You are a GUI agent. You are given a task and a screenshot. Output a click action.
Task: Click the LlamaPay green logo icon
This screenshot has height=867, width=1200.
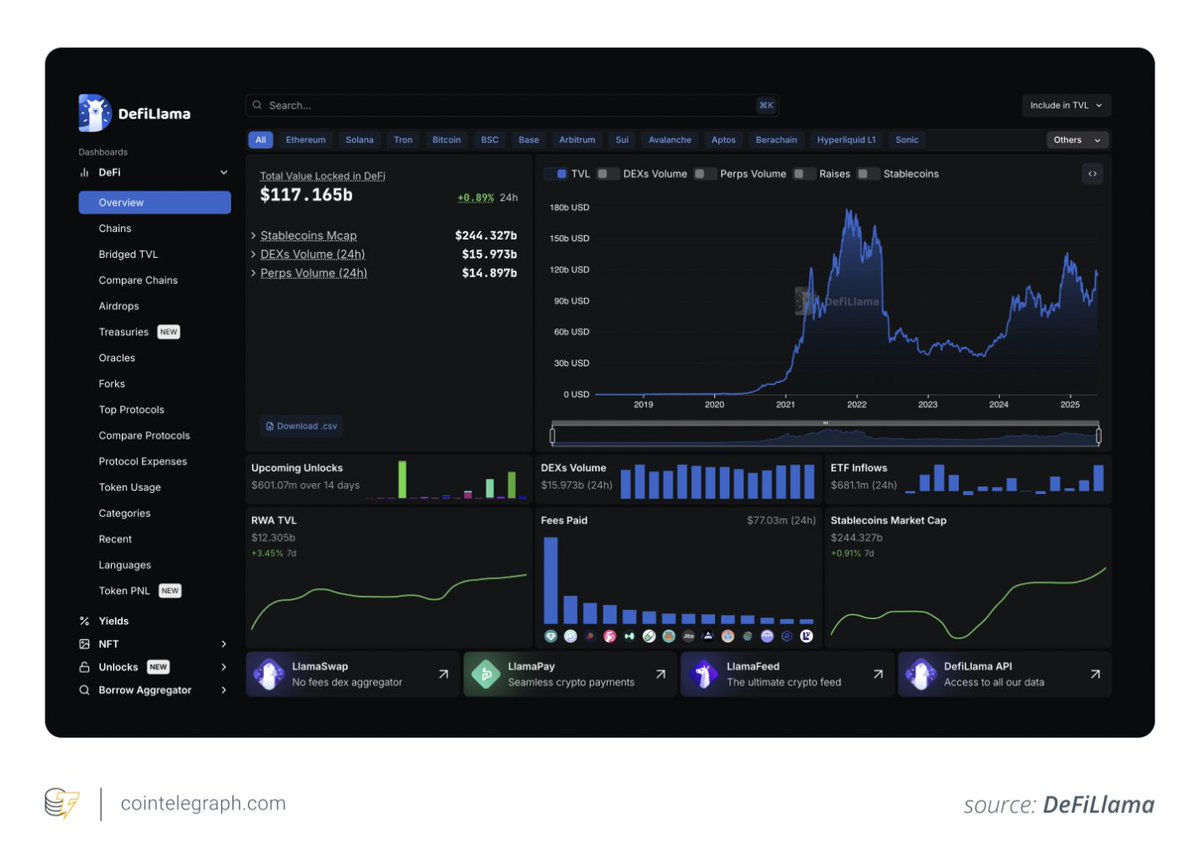click(x=485, y=674)
